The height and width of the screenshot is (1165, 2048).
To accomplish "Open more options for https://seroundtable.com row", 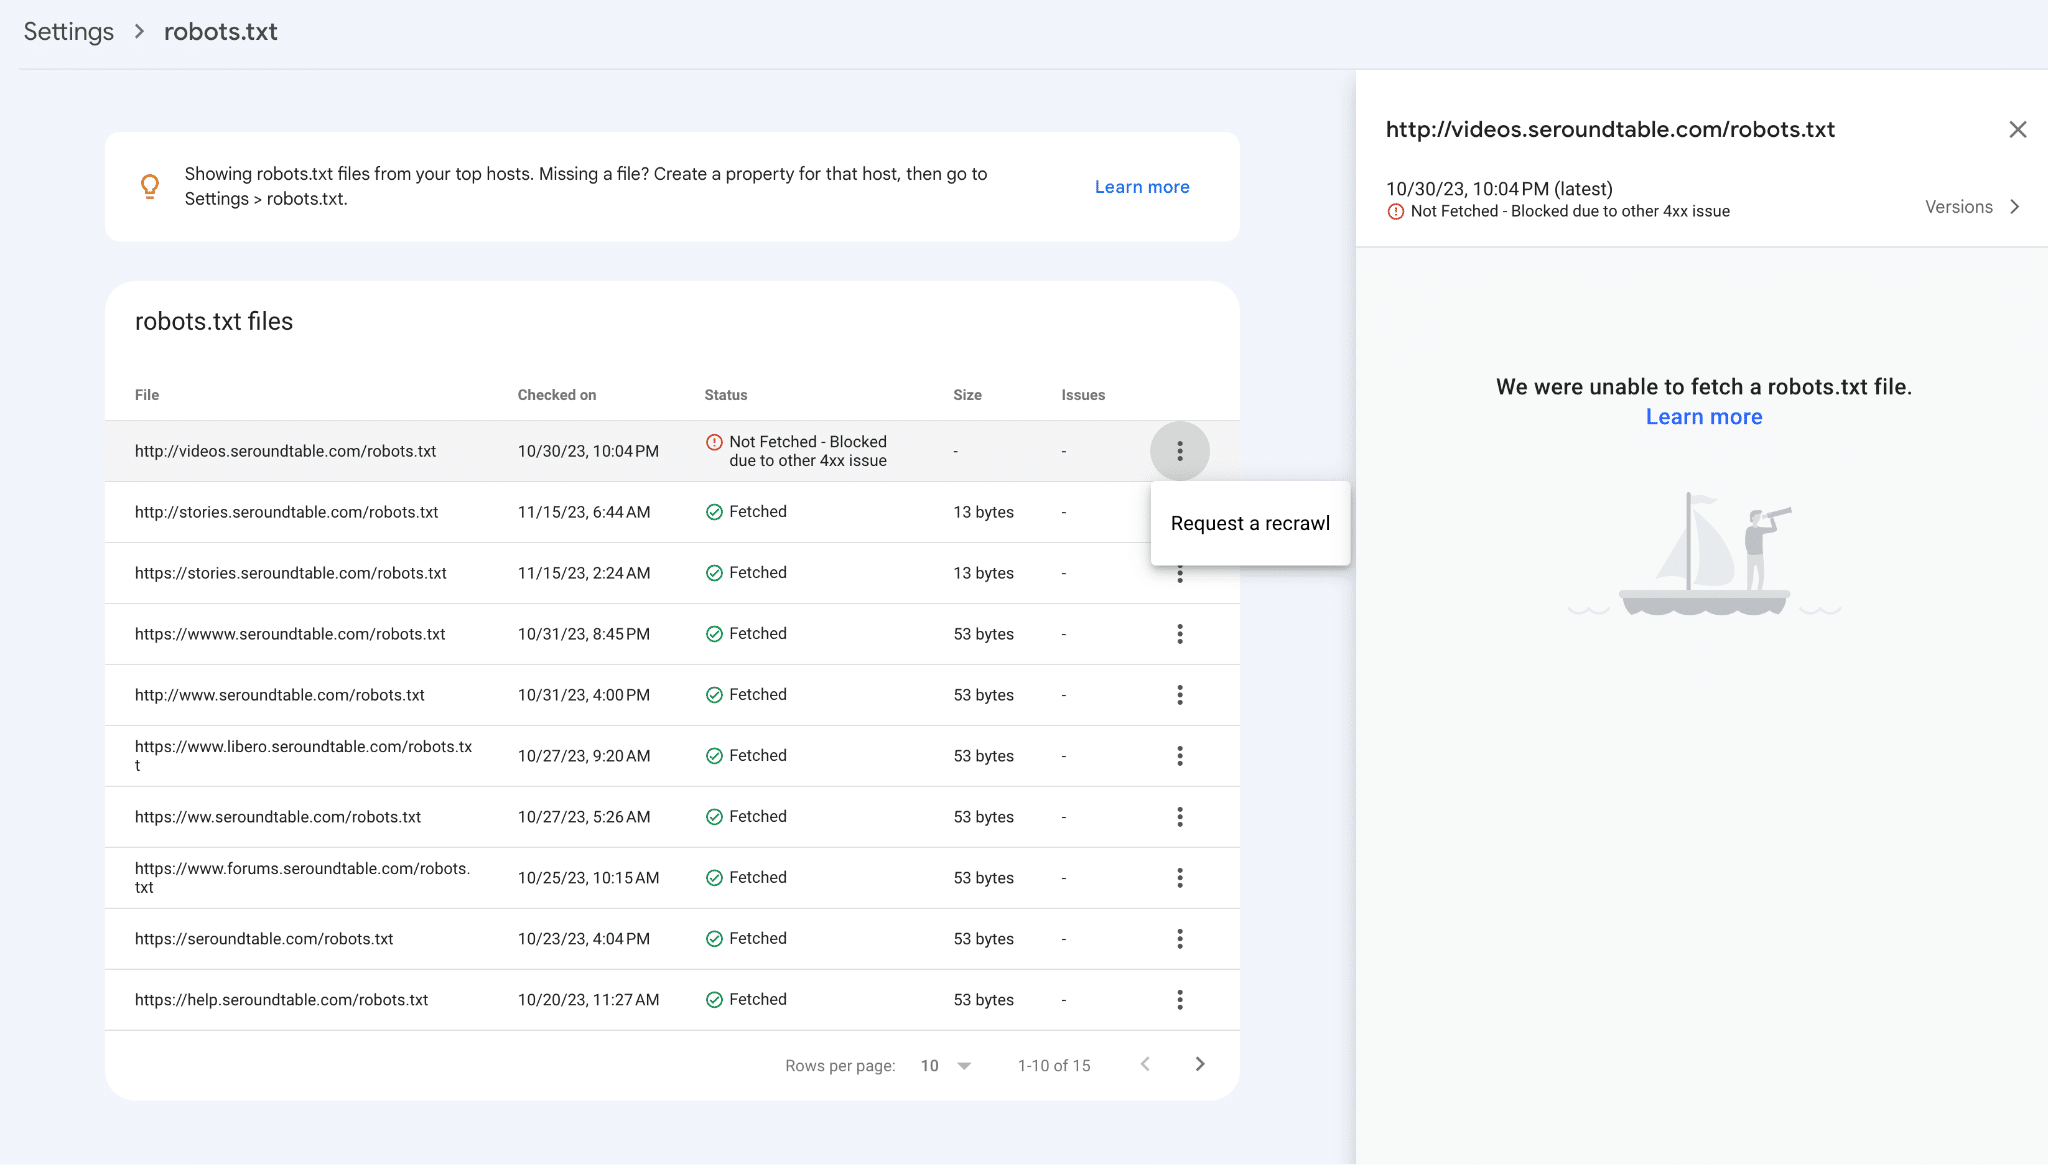I will [x=1180, y=939].
